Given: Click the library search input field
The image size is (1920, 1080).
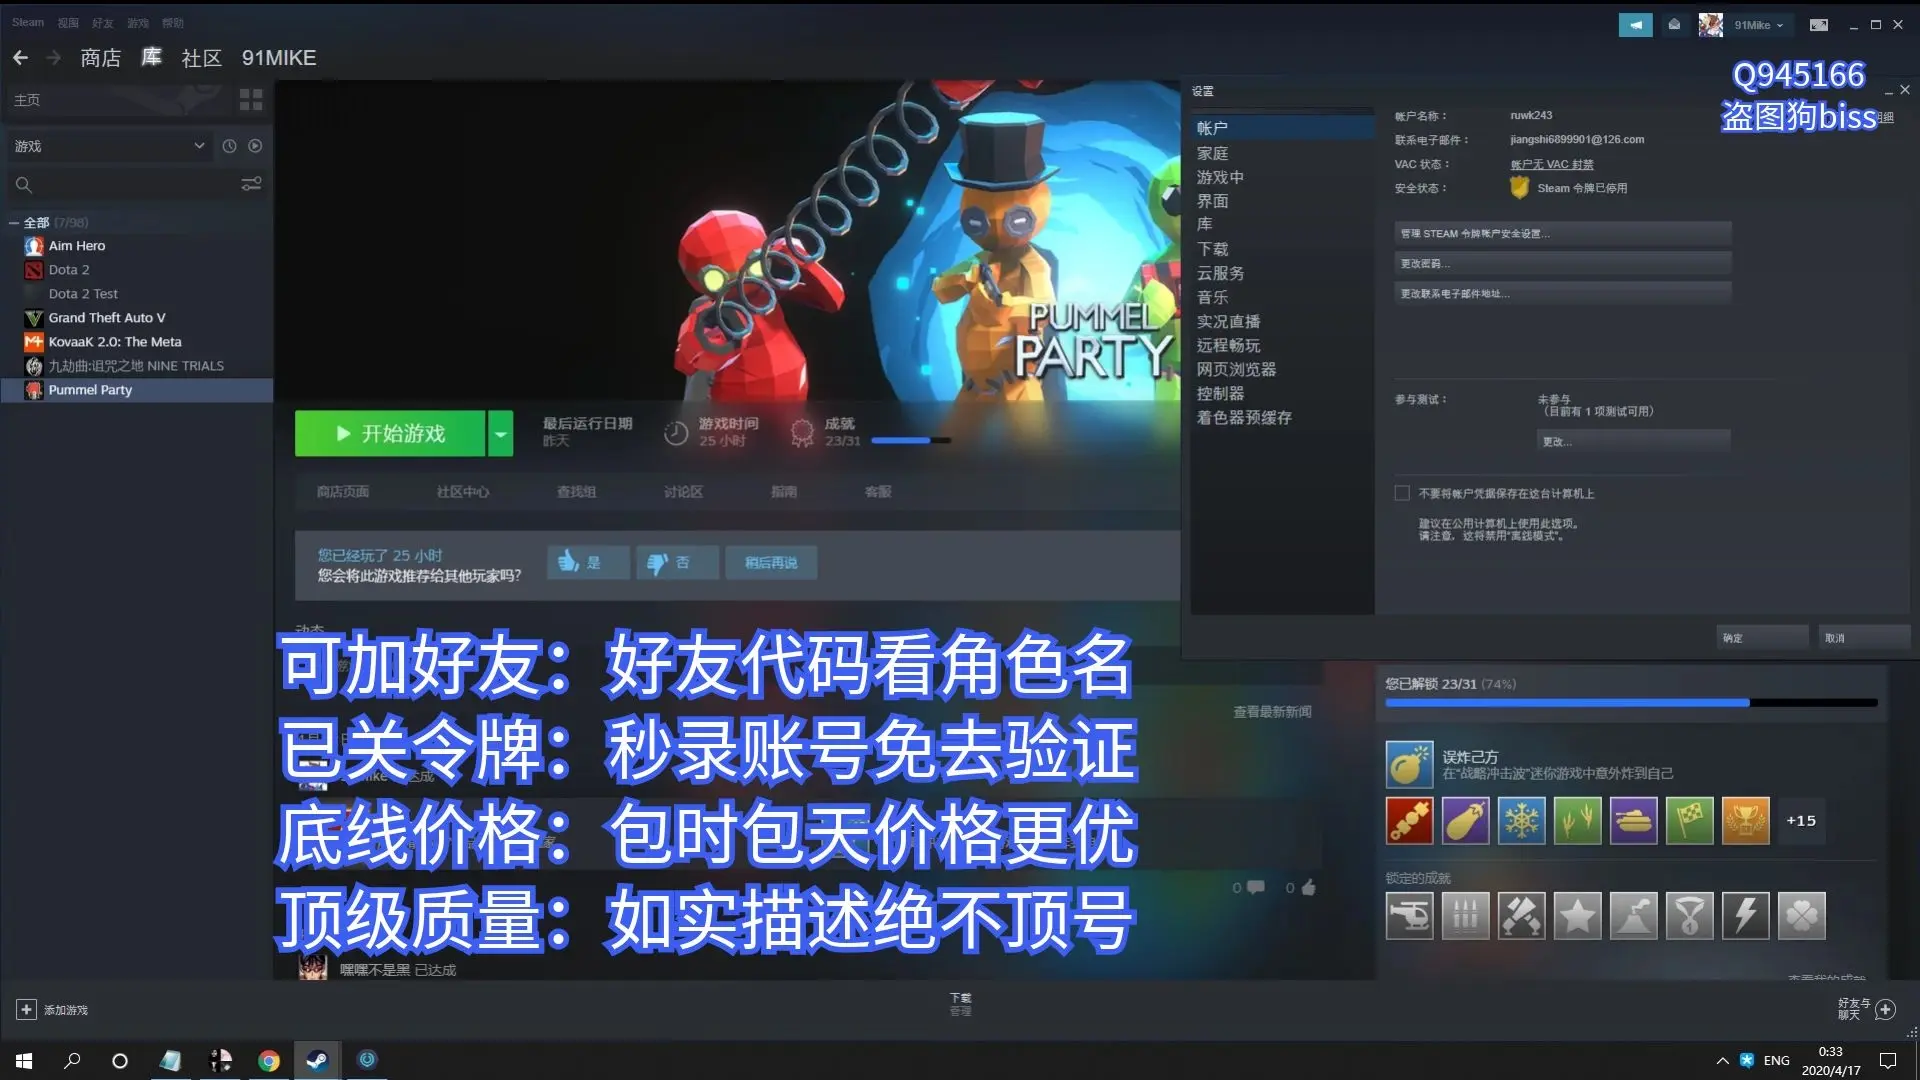Looking at the screenshot, I should (135, 184).
